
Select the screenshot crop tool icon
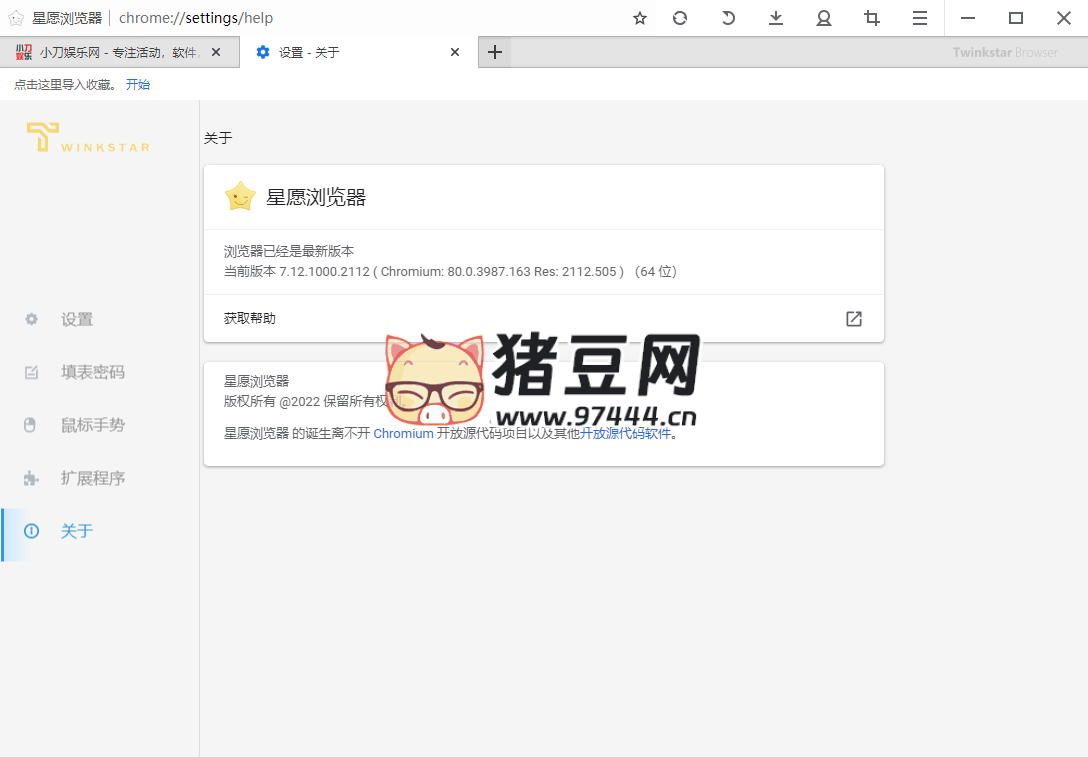872,18
